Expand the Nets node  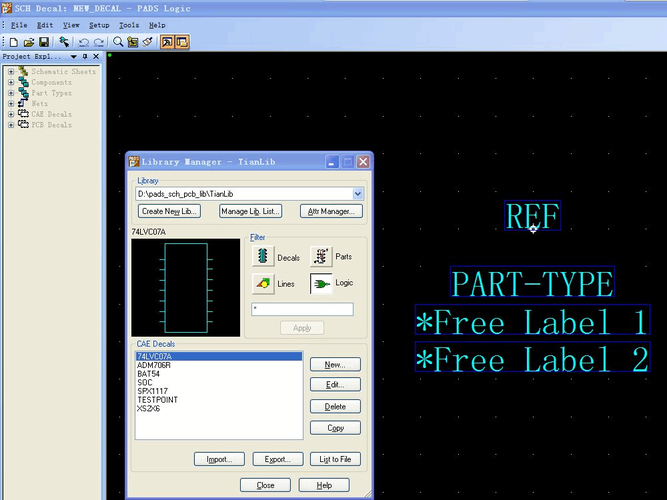(11, 103)
